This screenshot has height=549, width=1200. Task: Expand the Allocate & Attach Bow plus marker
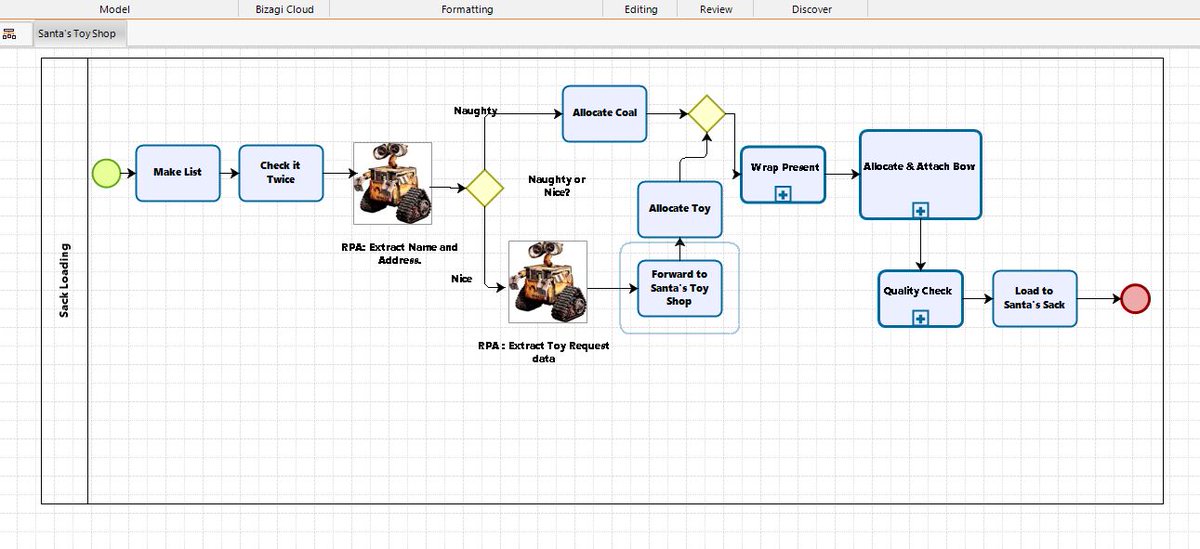click(920, 210)
